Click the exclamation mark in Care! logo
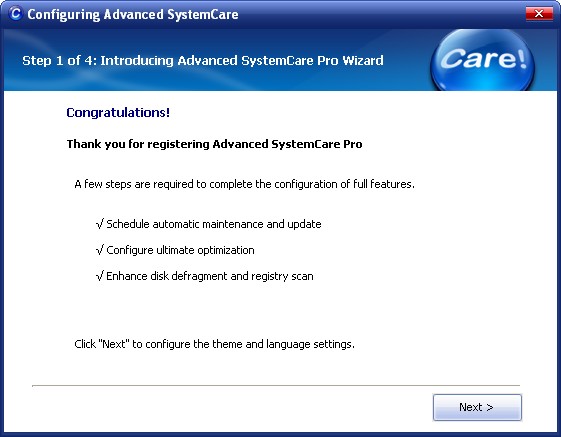This screenshot has height=437, width=561. [521, 58]
